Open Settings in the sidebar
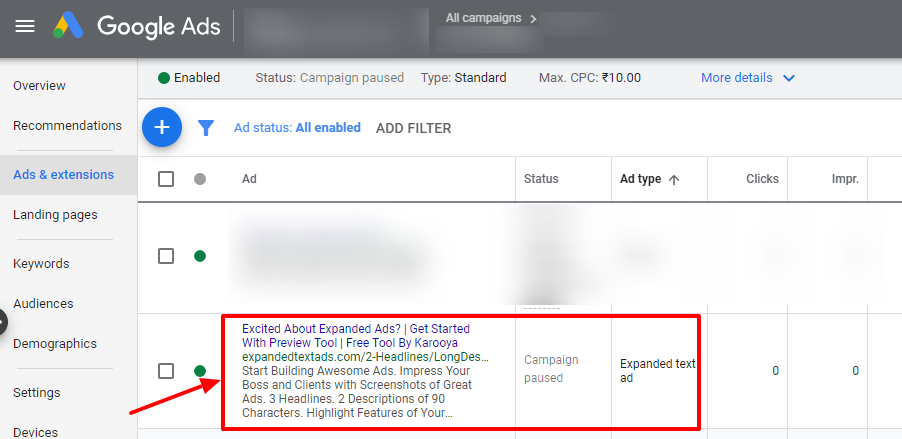This screenshot has height=439, width=902. point(36,392)
